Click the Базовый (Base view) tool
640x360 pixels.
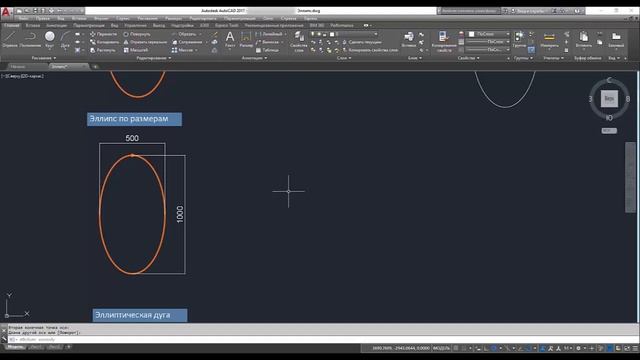[616, 40]
